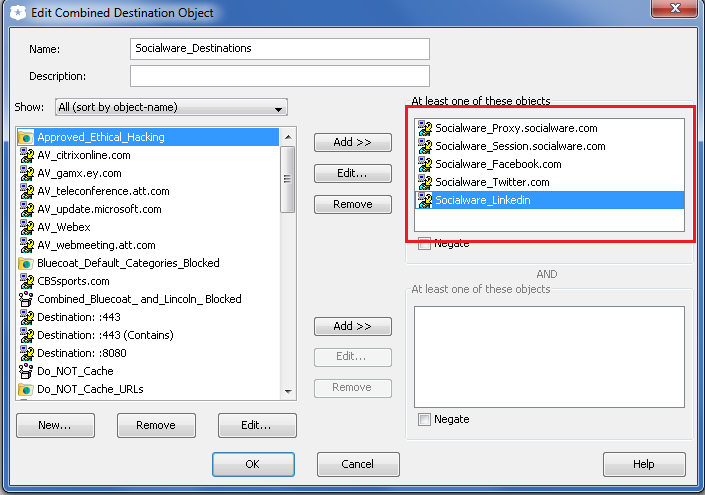705x495 pixels.
Task: Click the icon beside AV_webmeeting.att.com
Action: coord(27,245)
